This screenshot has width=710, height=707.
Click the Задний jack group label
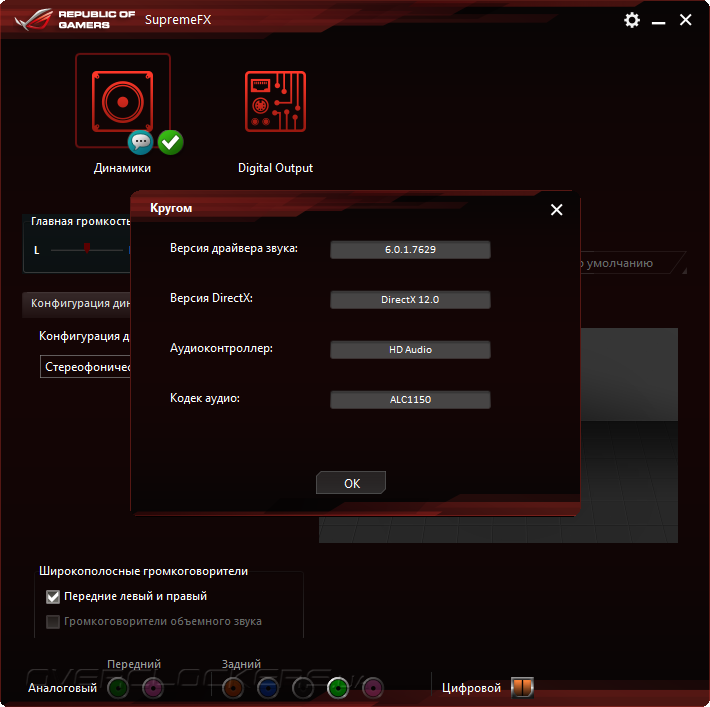coord(241,664)
